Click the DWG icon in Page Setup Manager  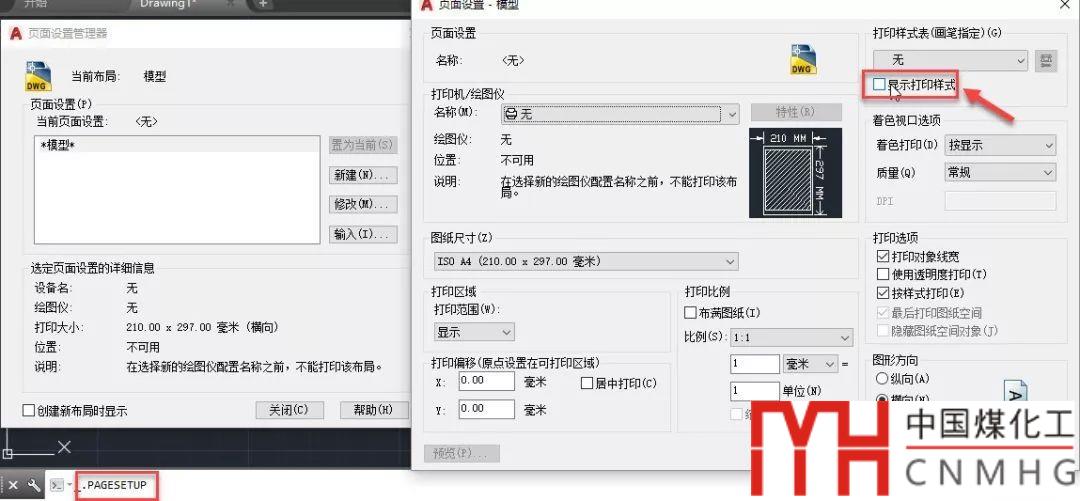(x=39, y=76)
